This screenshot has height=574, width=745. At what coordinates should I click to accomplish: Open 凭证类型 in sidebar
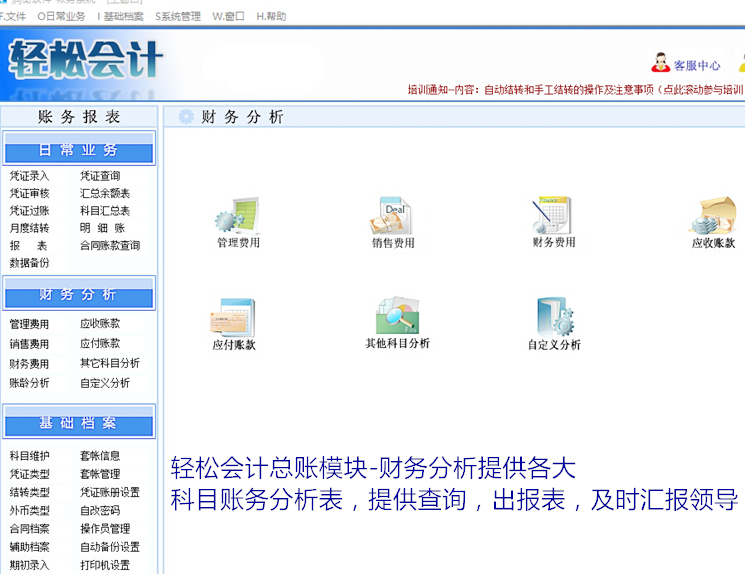(x=29, y=474)
